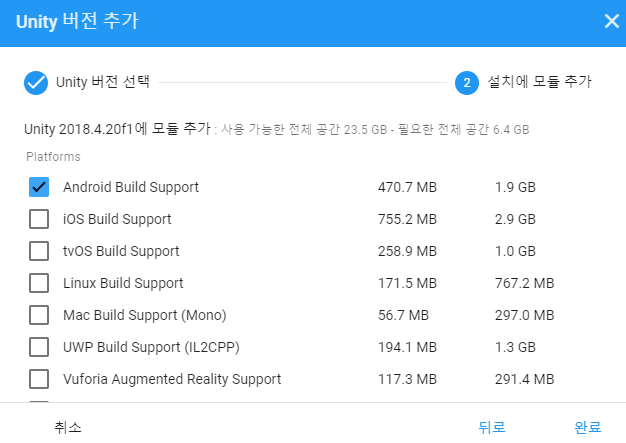
Task: Tick Linux Build Support checkbox
Action: click(39, 283)
